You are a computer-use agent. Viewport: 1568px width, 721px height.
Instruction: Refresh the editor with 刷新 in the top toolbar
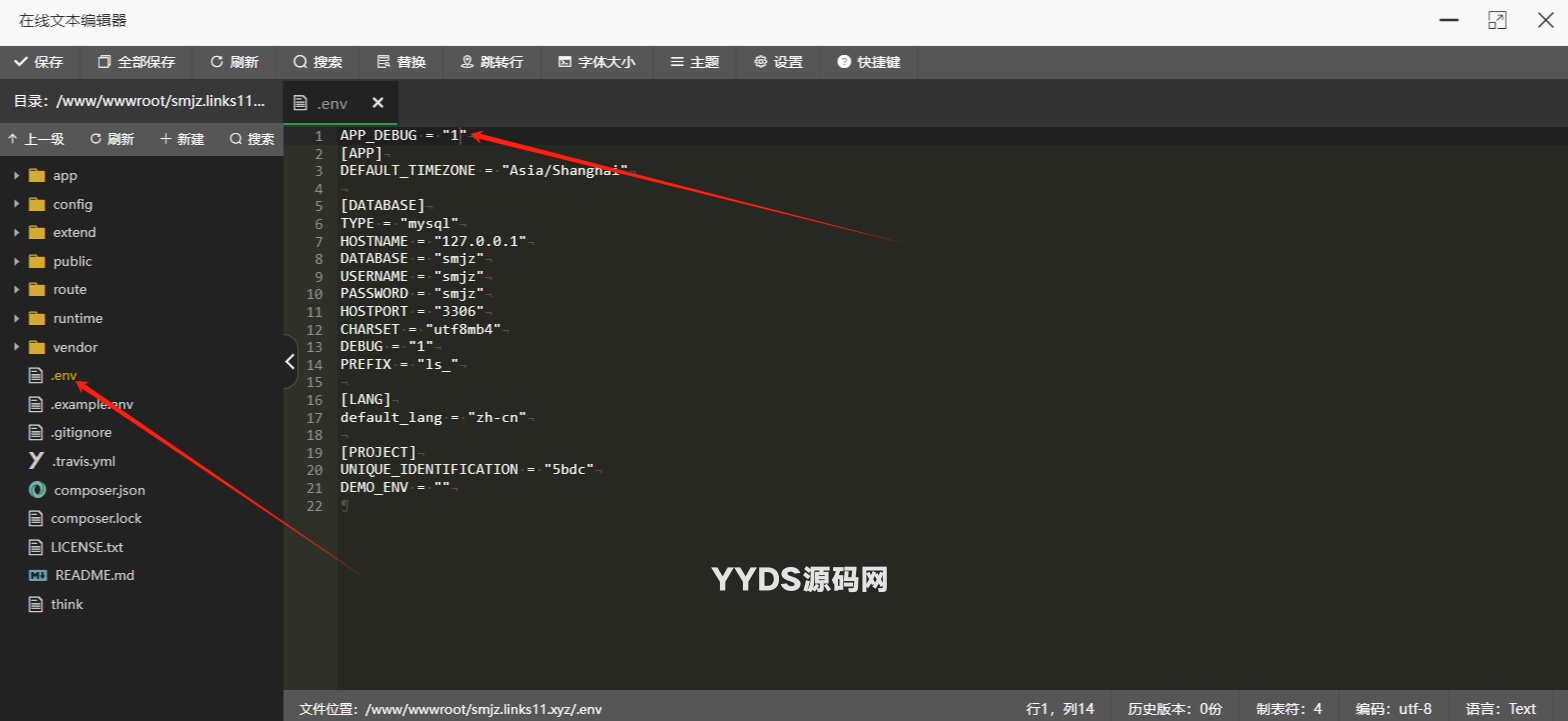tap(234, 62)
